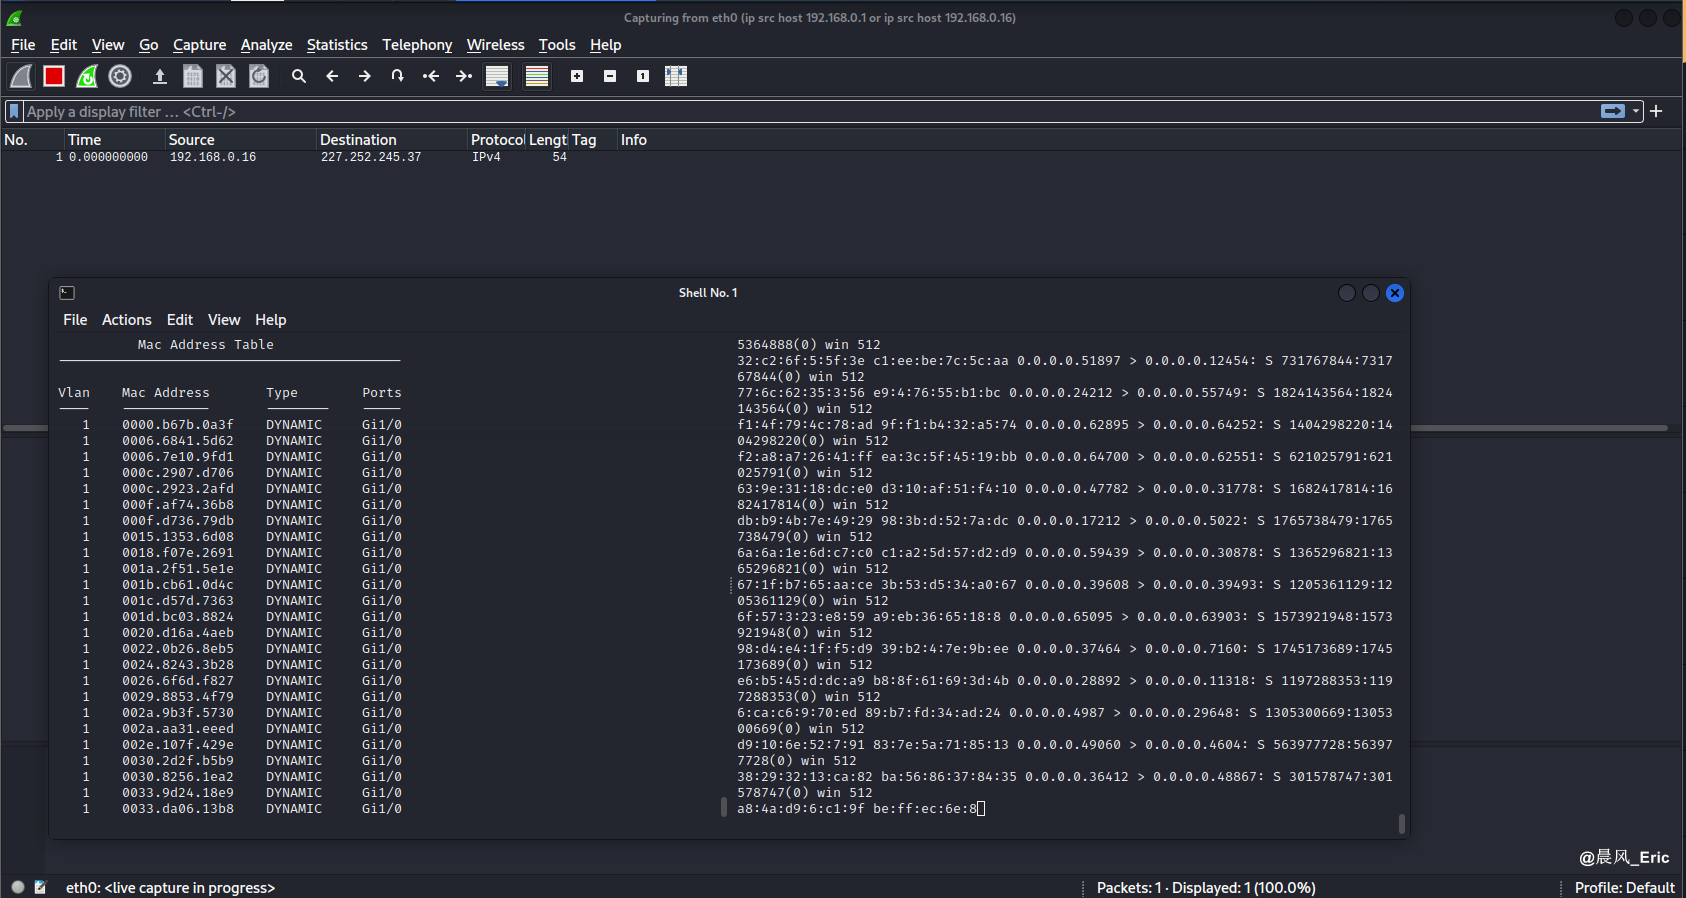Expand display filter history dropdown
The width and height of the screenshot is (1686, 898).
1636,111
